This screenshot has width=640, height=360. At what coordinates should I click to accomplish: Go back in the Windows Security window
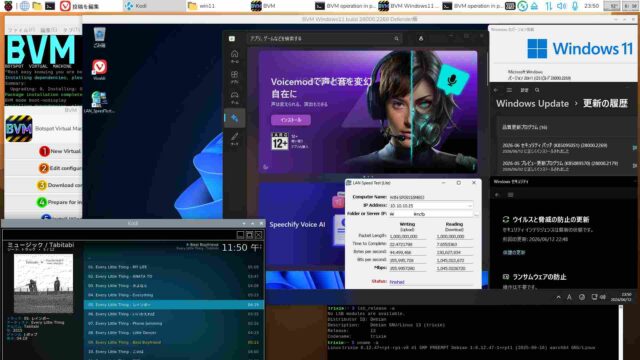pos(497,195)
